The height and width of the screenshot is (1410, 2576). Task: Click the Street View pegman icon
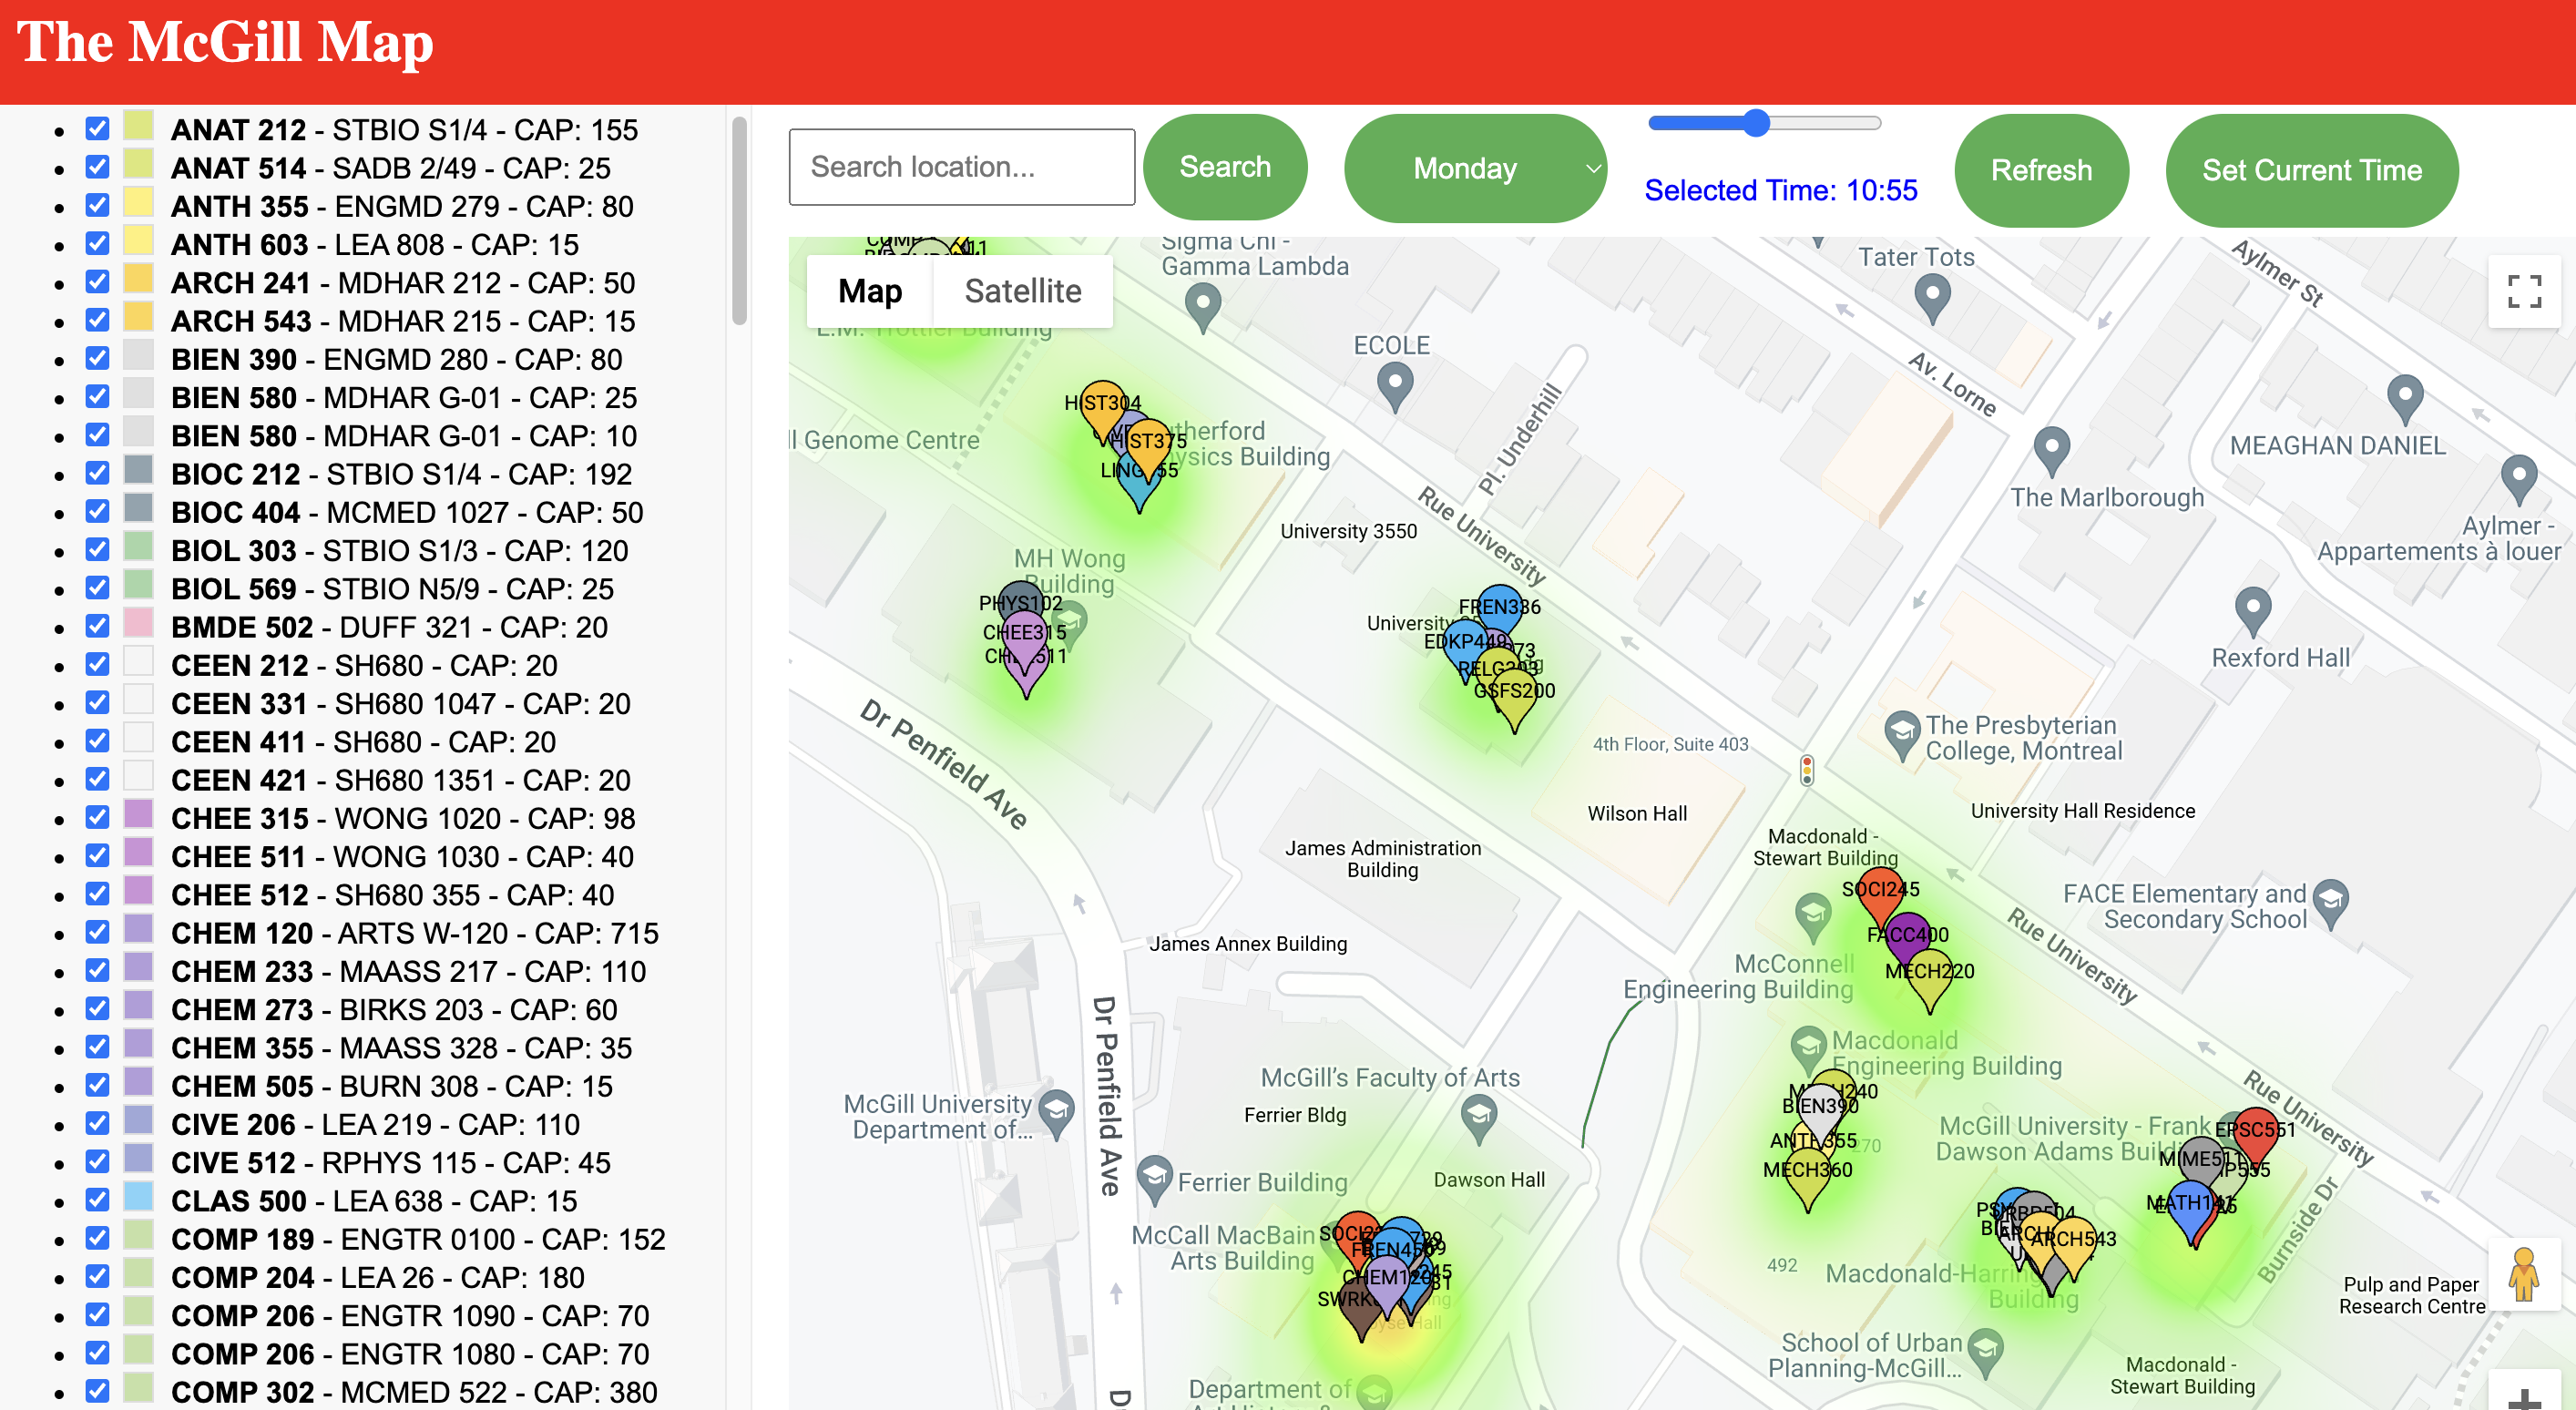[2523, 1274]
